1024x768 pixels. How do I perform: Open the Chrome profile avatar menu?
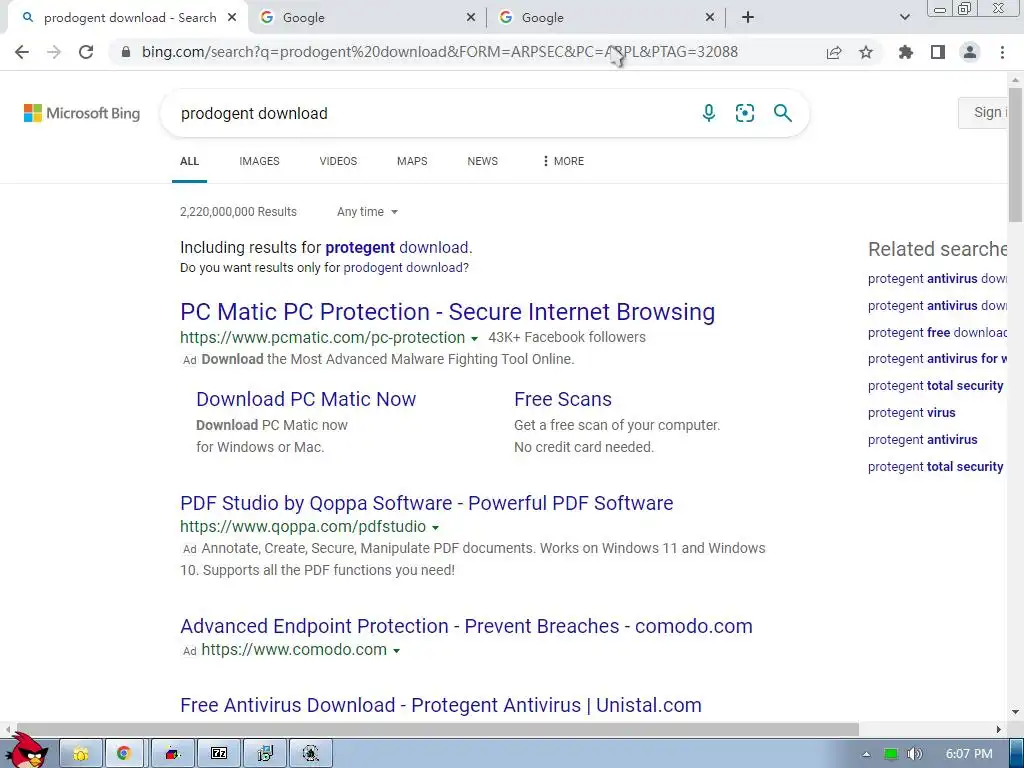(x=970, y=52)
